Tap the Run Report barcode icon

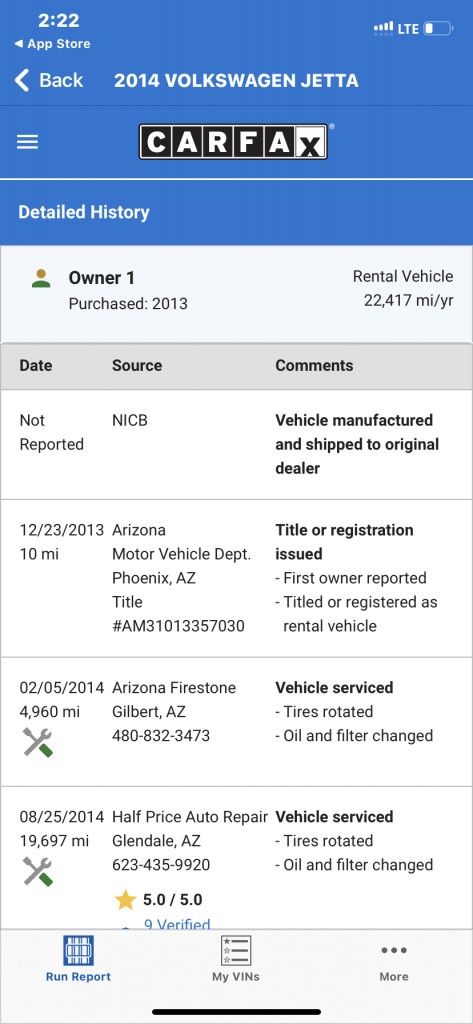tap(78, 950)
